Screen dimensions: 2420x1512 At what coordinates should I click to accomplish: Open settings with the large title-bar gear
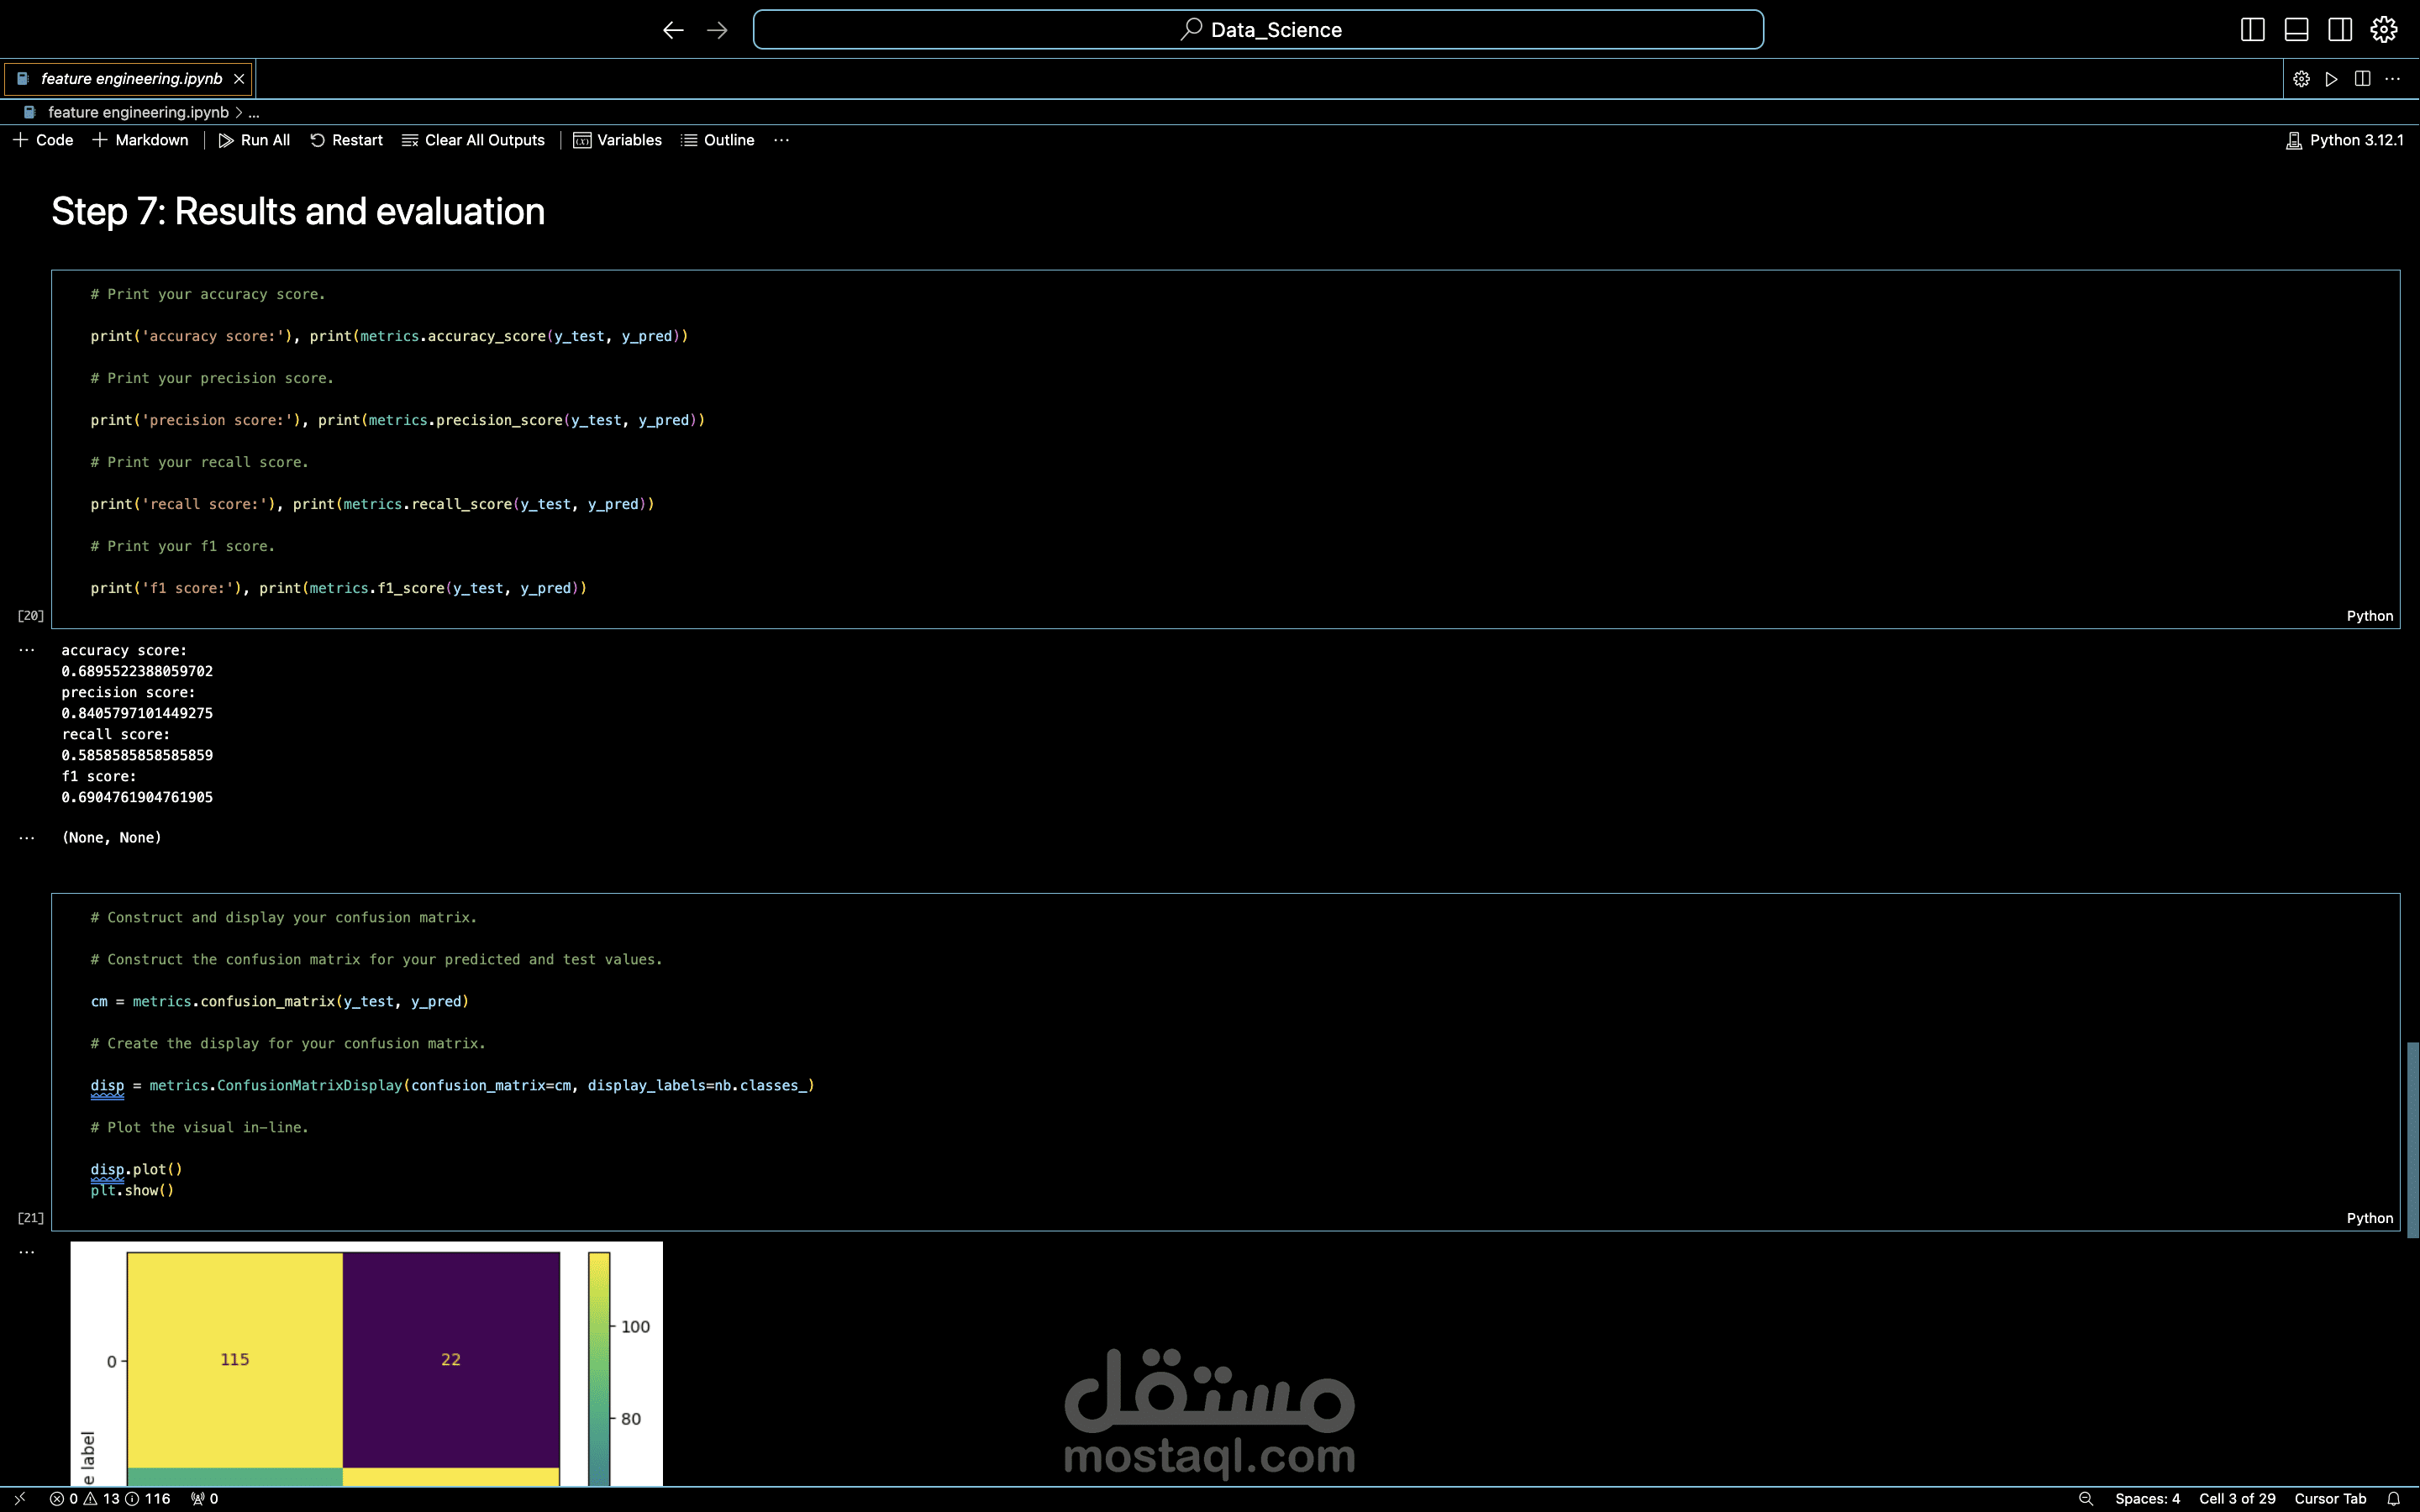pos(2384,30)
